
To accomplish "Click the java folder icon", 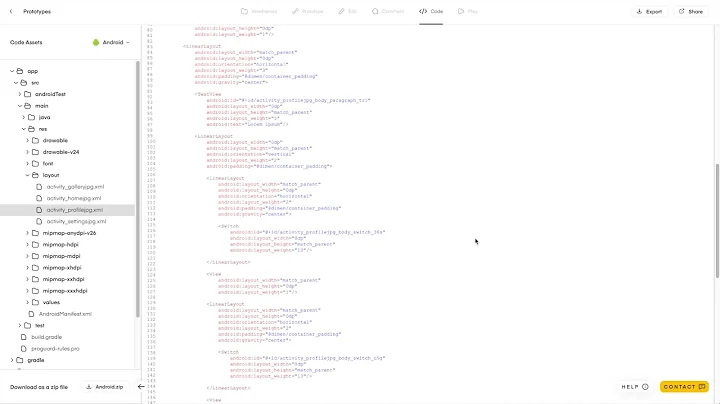I will [31, 117].
